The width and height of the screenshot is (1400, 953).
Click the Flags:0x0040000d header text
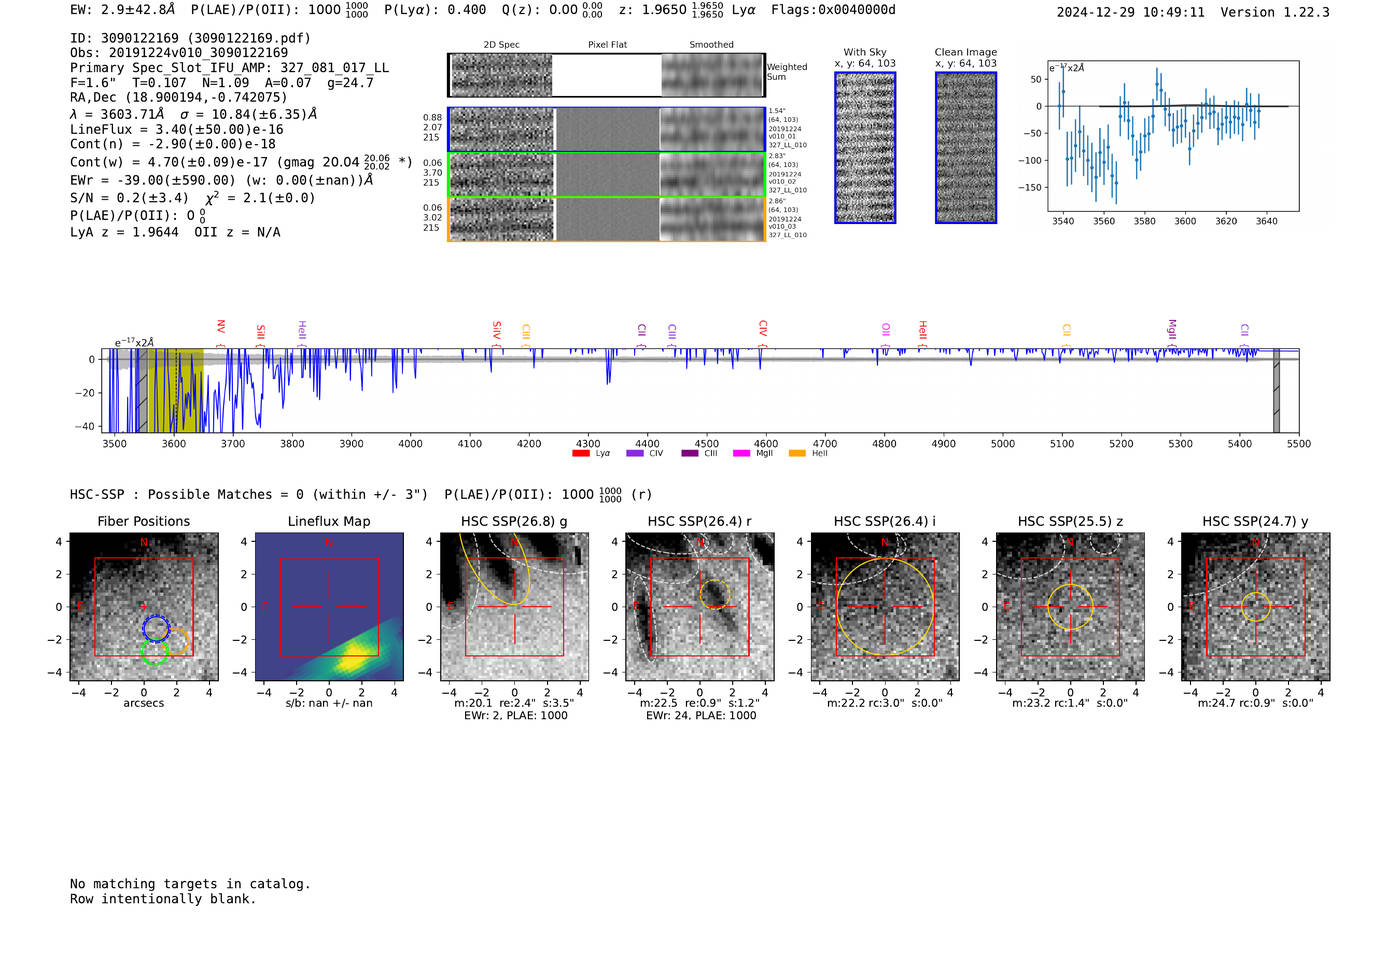833,9
